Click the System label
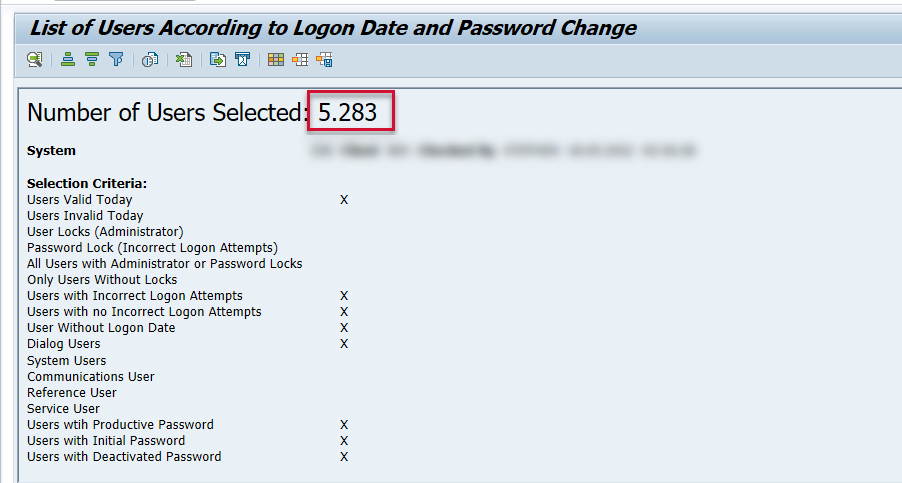The width and height of the screenshot is (902, 483). [x=51, y=151]
